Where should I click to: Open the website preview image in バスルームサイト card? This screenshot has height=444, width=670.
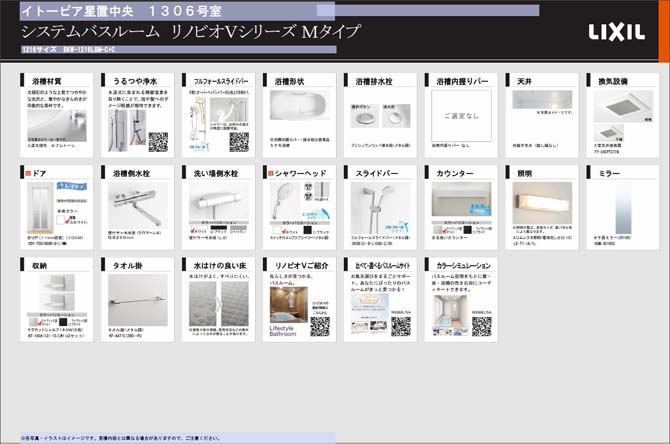370,314
